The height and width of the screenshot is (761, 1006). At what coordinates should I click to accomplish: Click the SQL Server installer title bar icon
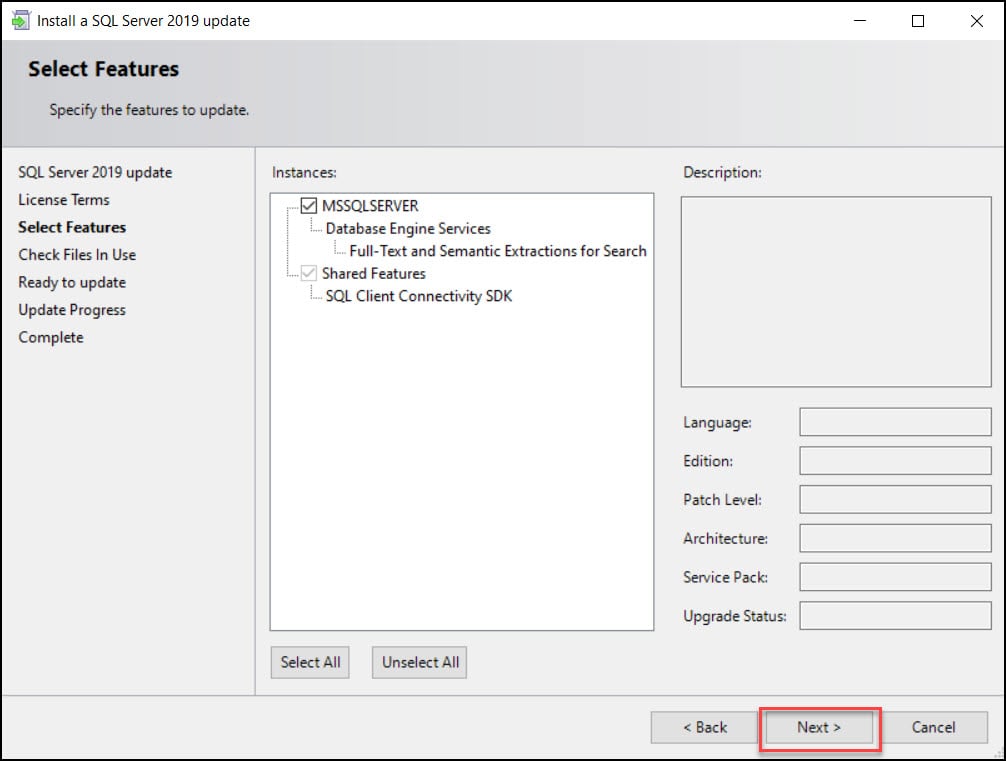pyautogui.click(x=21, y=21)
